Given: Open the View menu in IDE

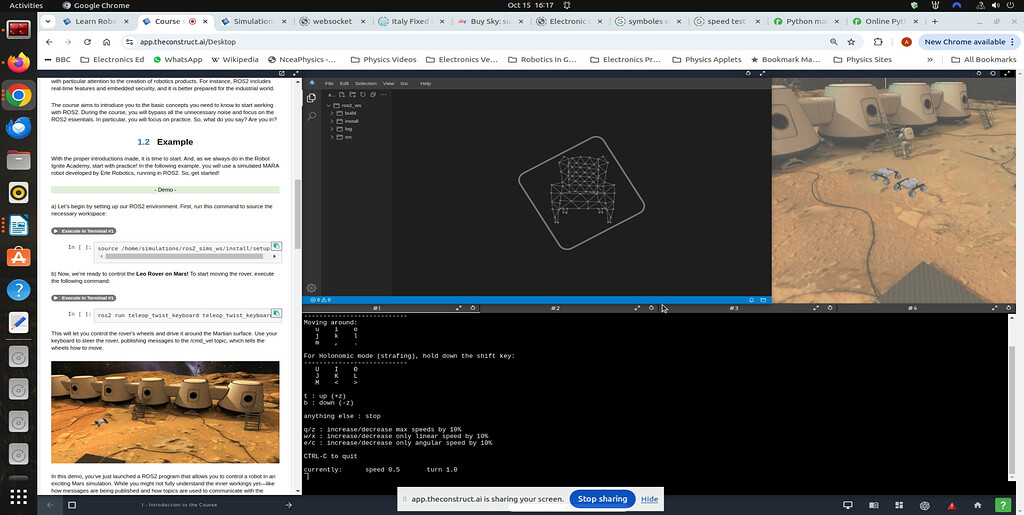Looking at the screenshot, I should click(x=389, y=84).
